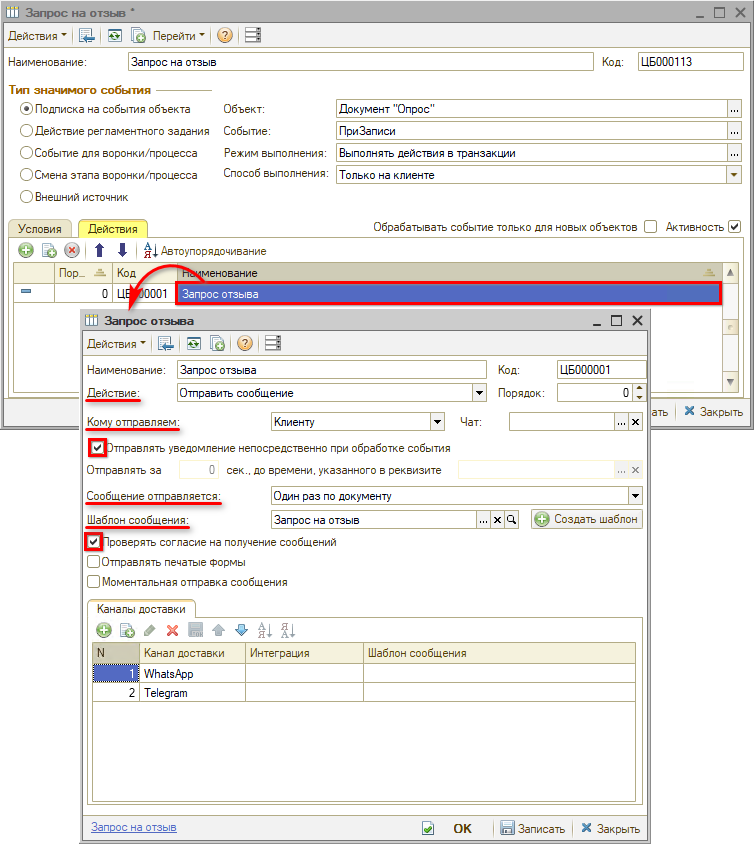Click the copy-element icon in the main window toolbar
The width and height of the screenshot is (754, 844).
(138, 36)
